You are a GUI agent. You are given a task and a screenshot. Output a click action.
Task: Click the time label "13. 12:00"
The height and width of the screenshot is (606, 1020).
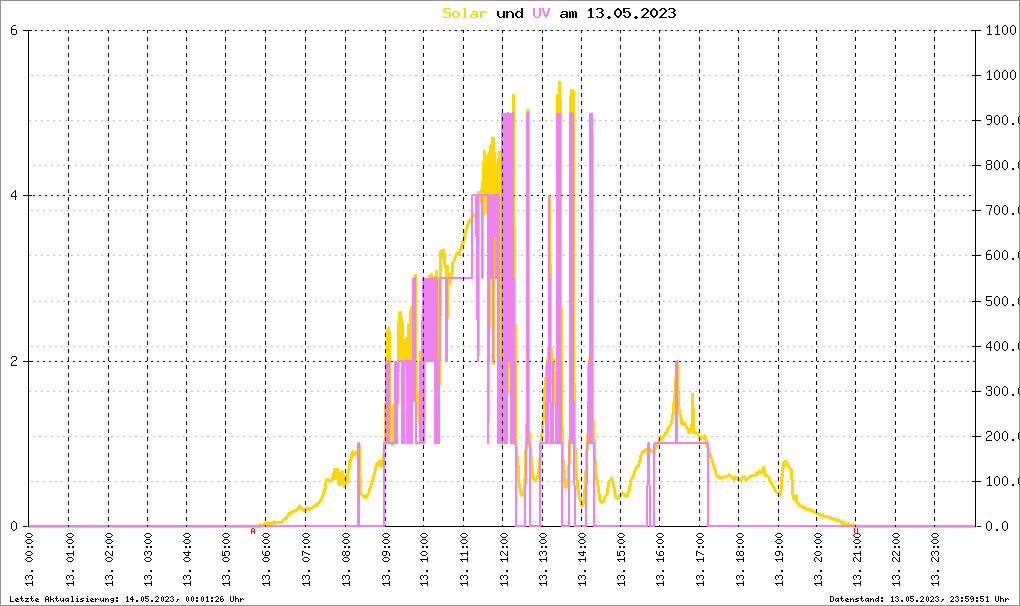(x=503, y=559)
